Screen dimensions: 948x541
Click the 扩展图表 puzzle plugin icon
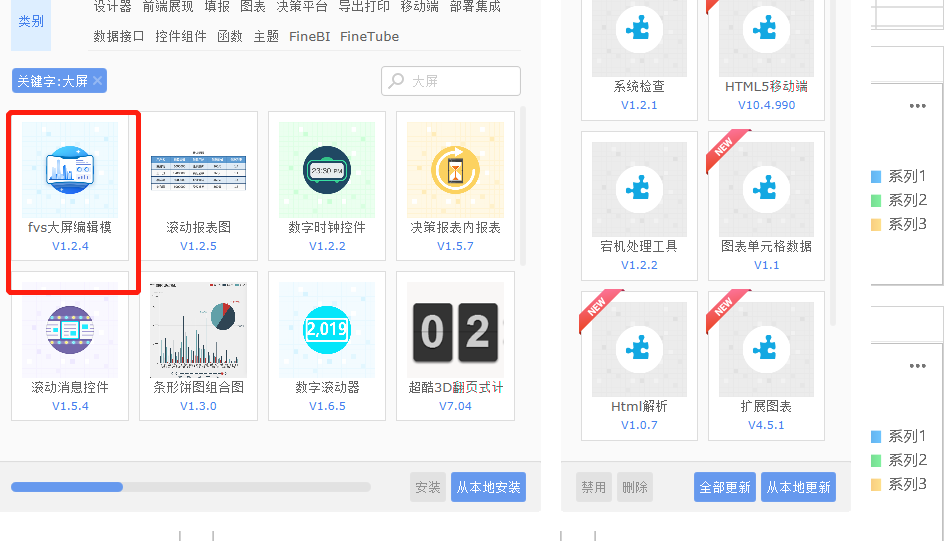click(x=766, y=349)
